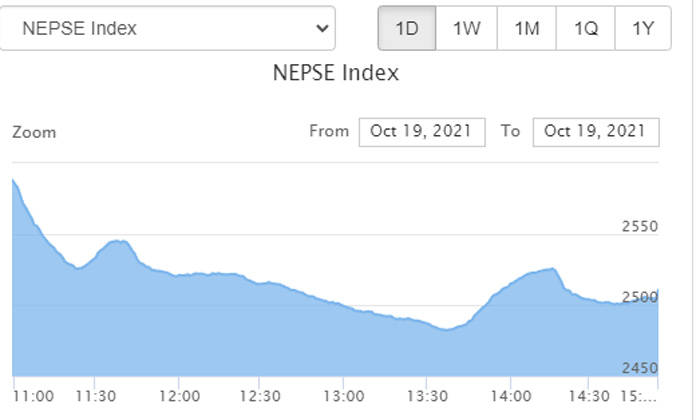Click the 2450 value axis label
Image resolution: width=700 pixels, height=420 pixels.
pos(639,368)
